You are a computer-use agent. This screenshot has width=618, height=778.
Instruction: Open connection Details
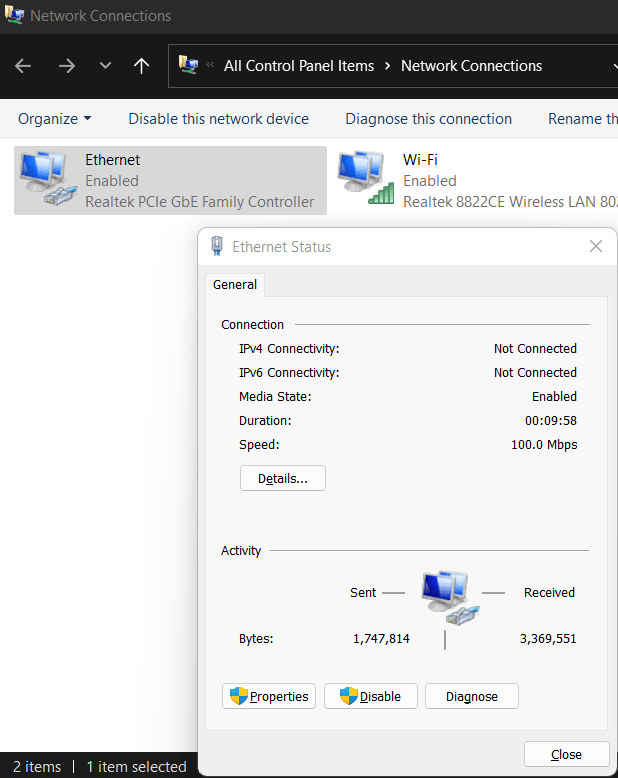point(283,478)
